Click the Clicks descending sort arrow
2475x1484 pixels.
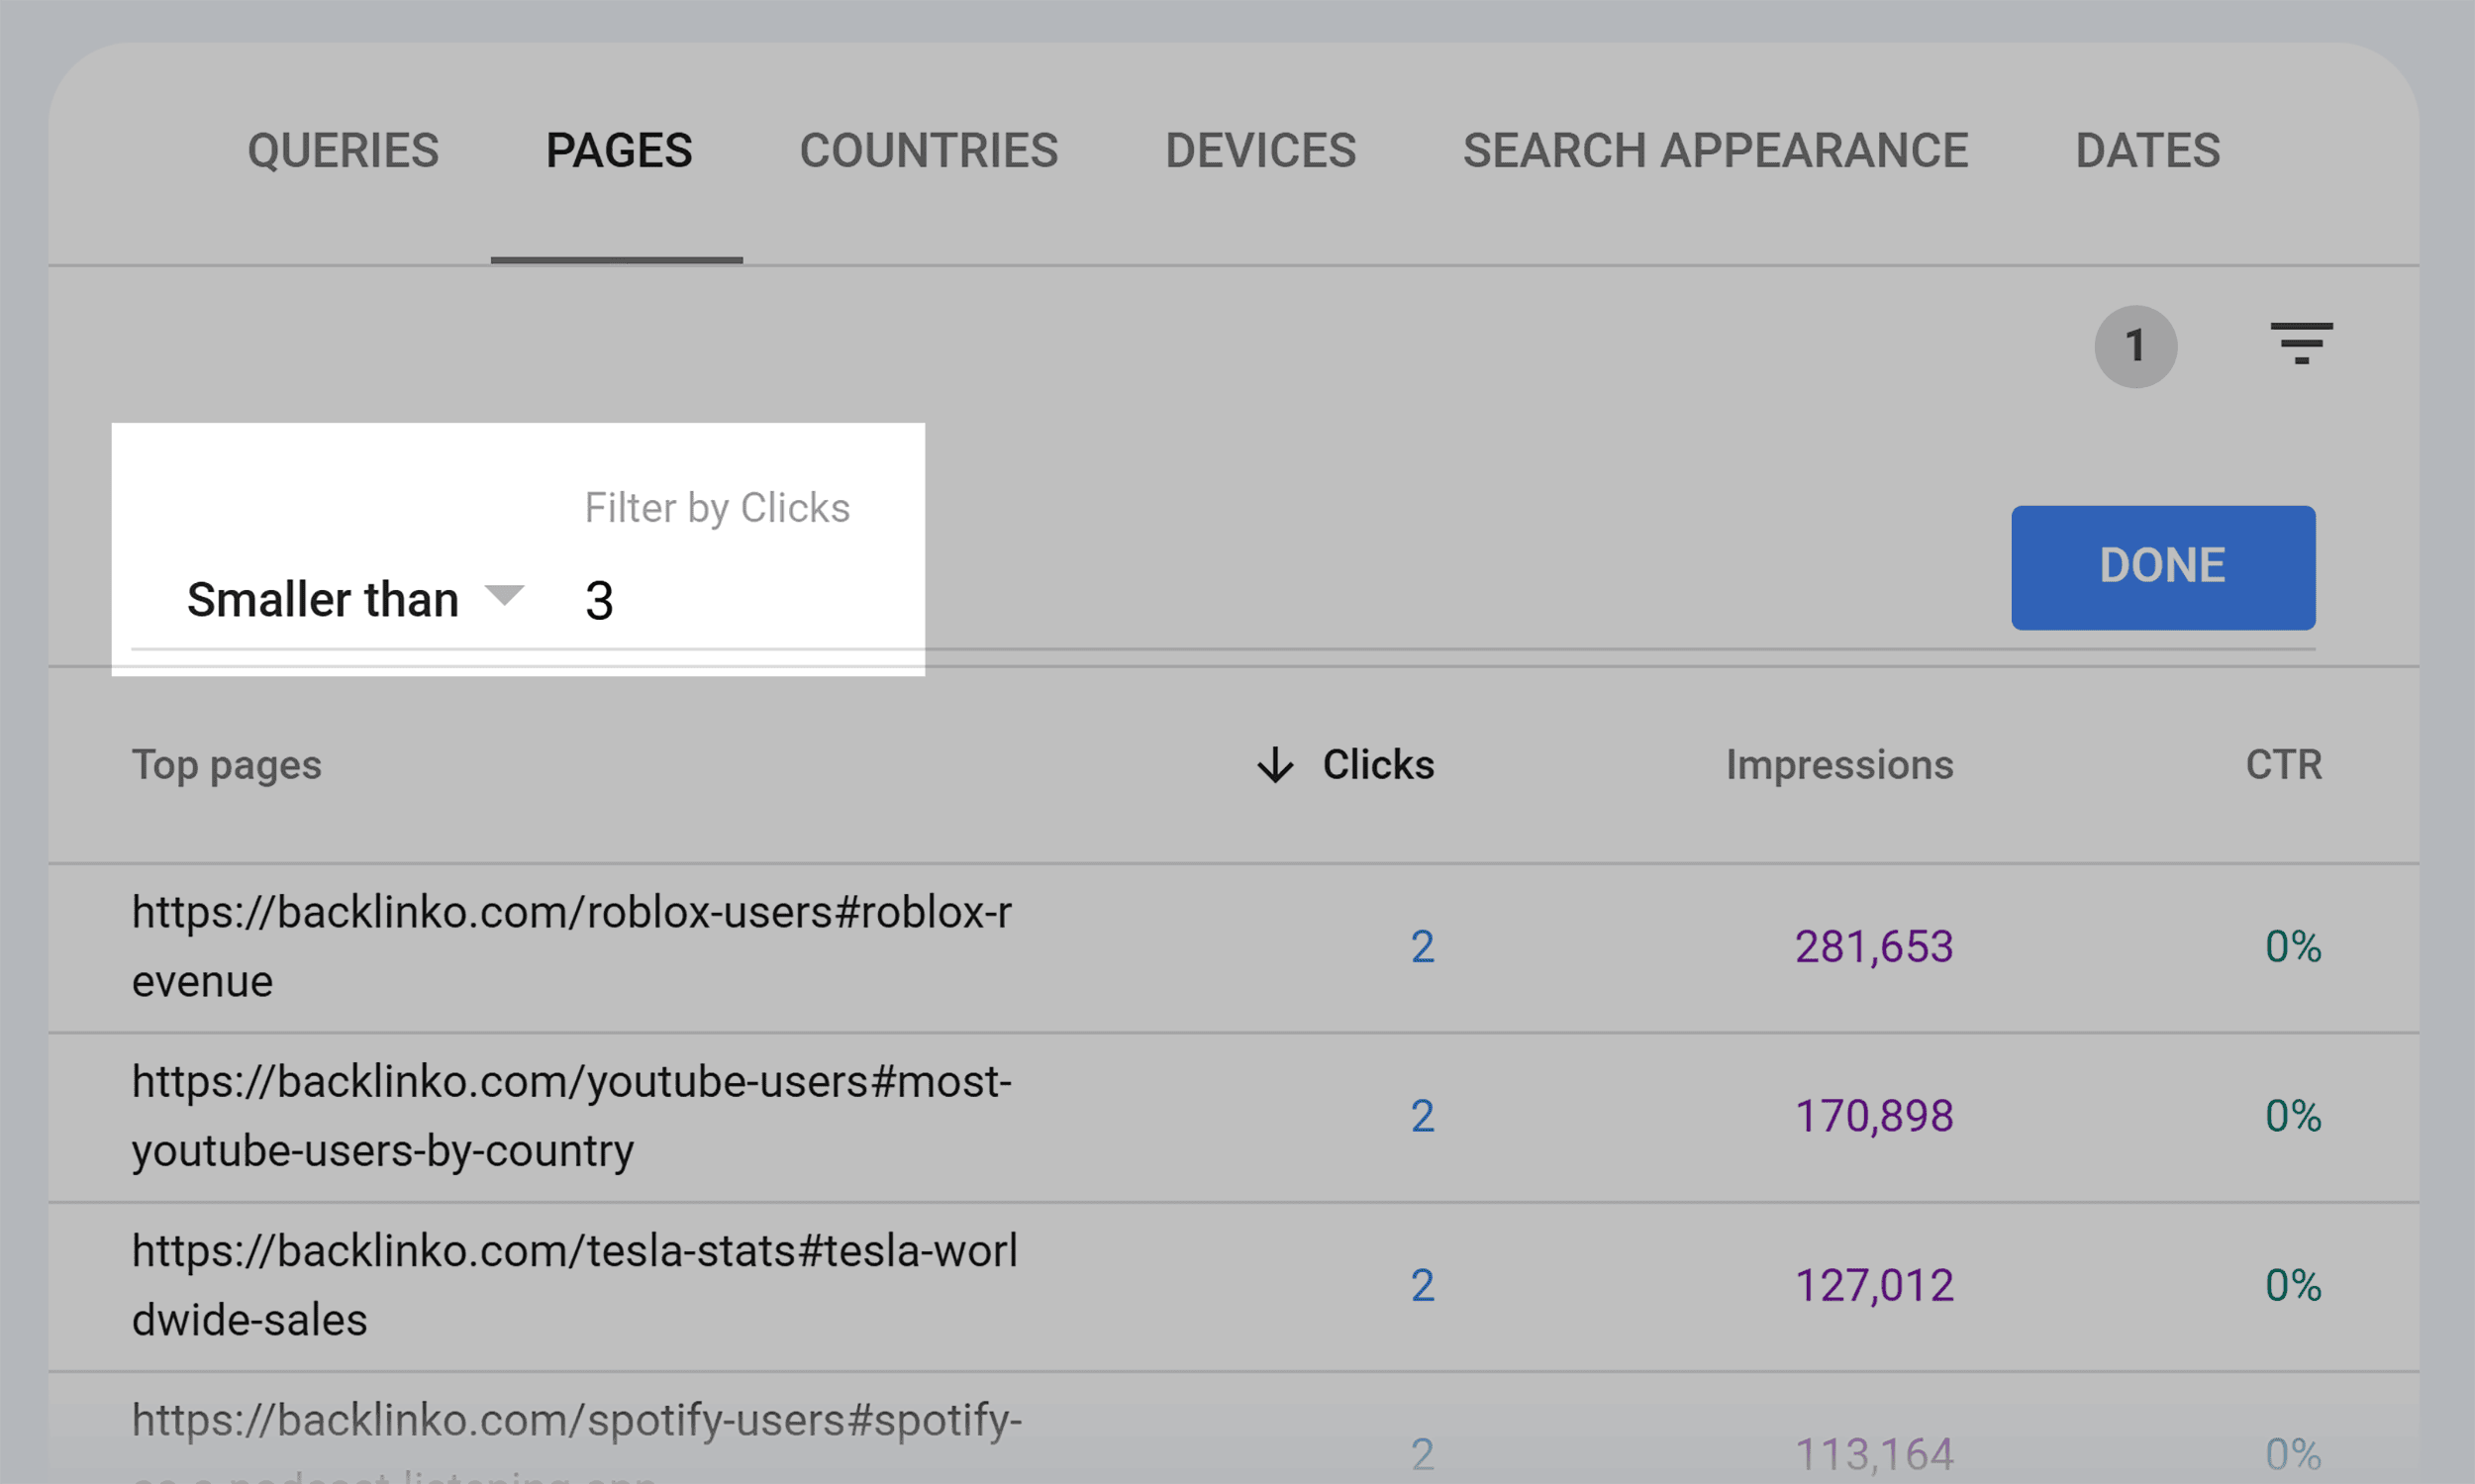tap(1272, 765)
